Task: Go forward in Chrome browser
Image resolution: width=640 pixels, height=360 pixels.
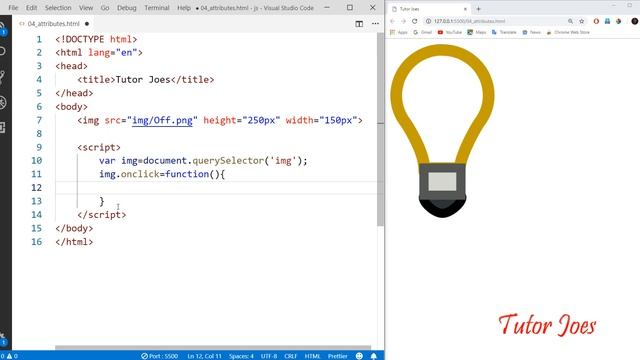Action: (403, 21)
